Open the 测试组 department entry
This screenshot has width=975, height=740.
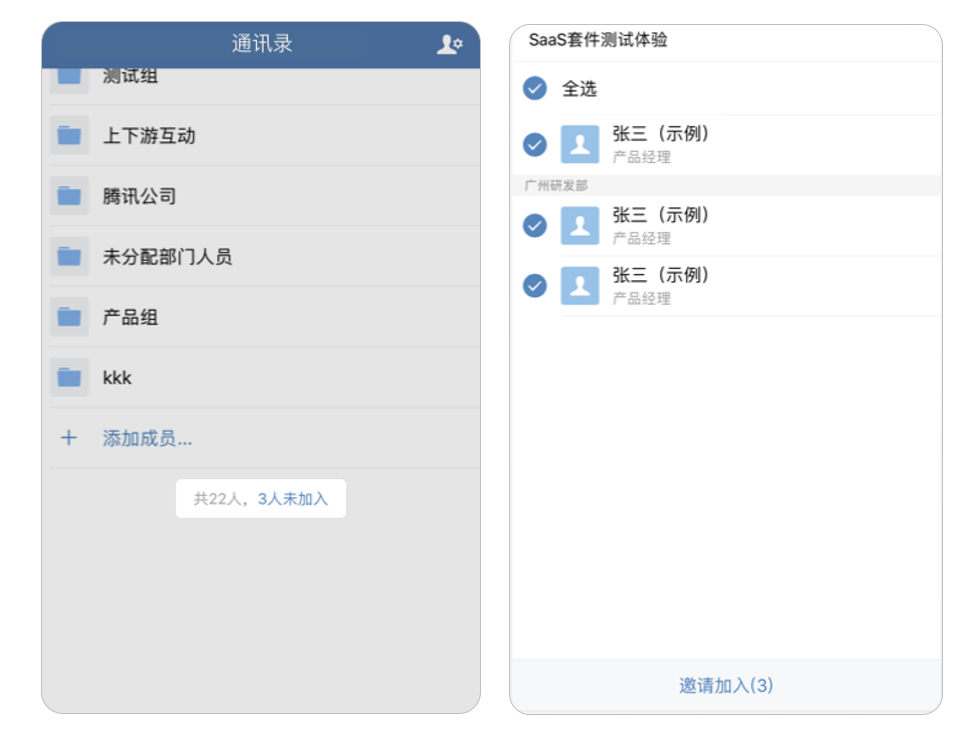click(200, 75)
